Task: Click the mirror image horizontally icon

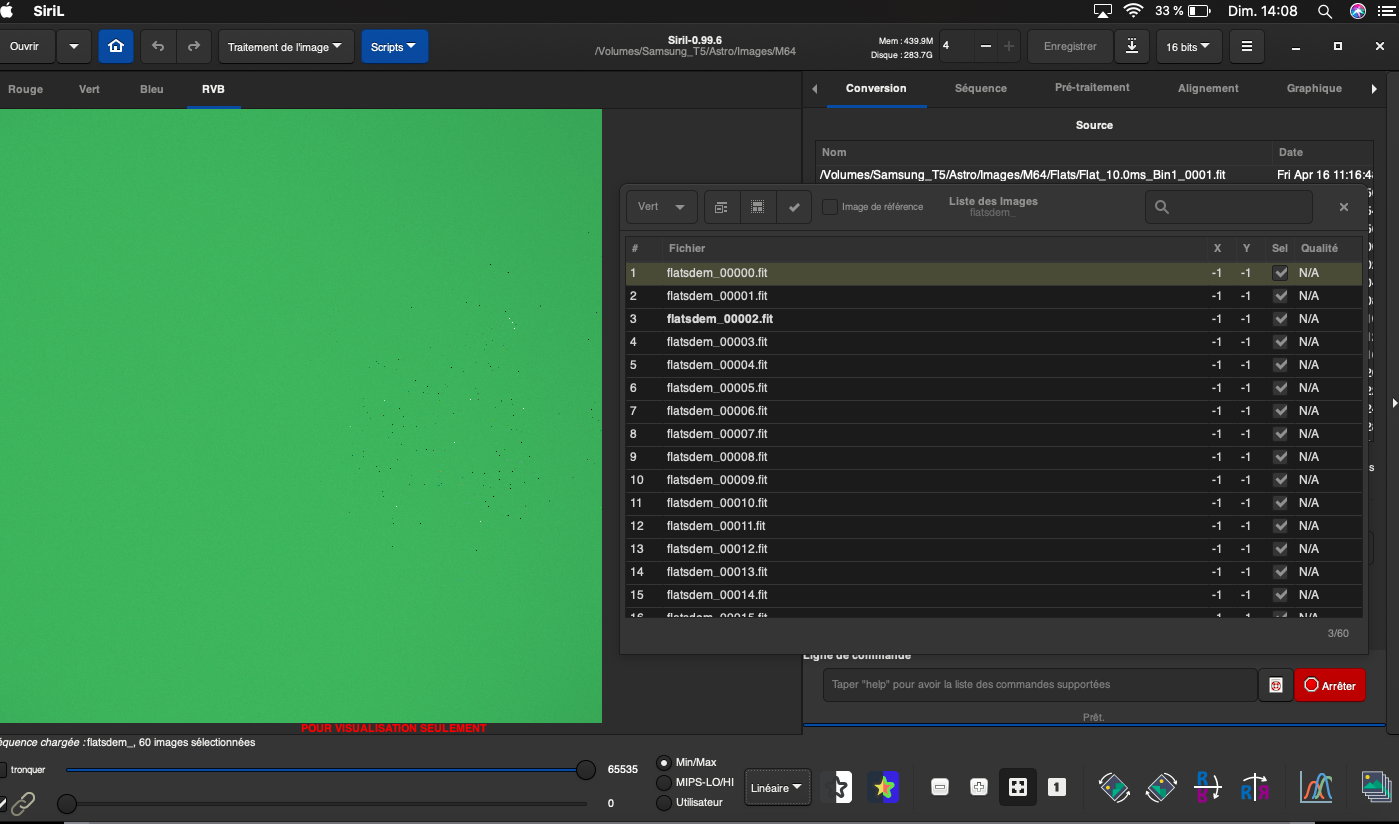Action: click(1254, 787)
